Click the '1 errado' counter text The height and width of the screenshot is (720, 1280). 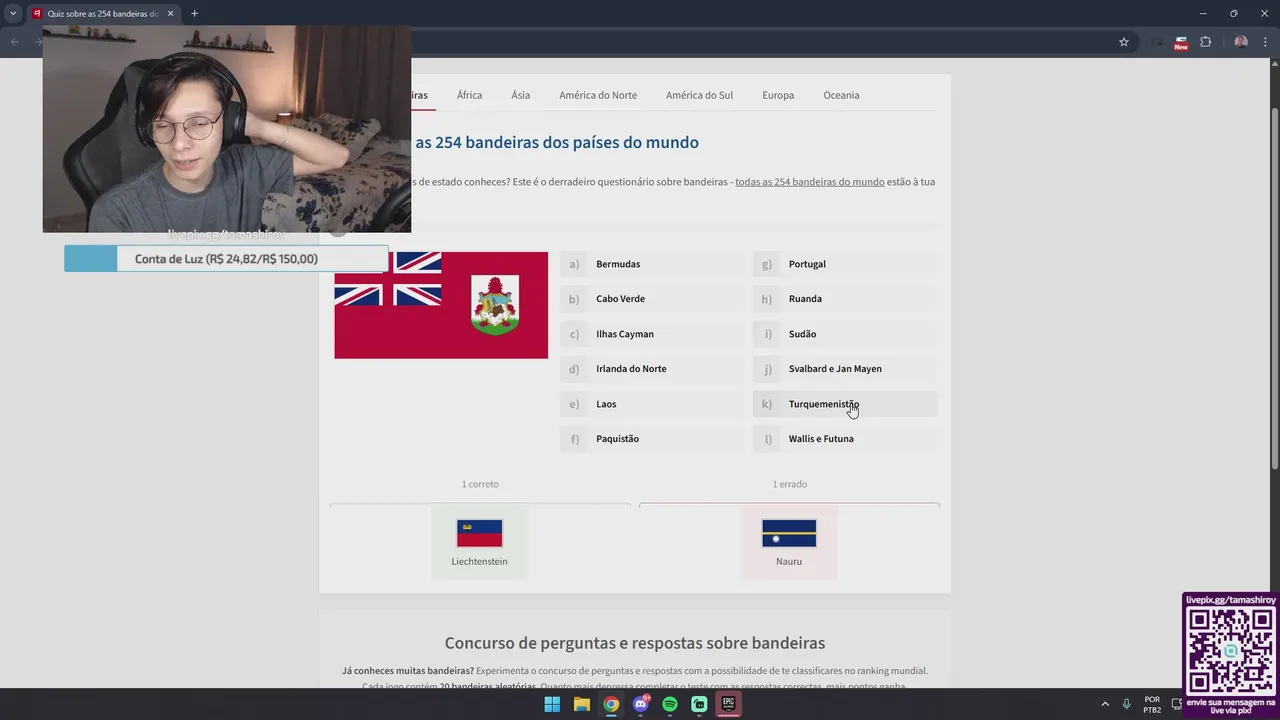789,484
